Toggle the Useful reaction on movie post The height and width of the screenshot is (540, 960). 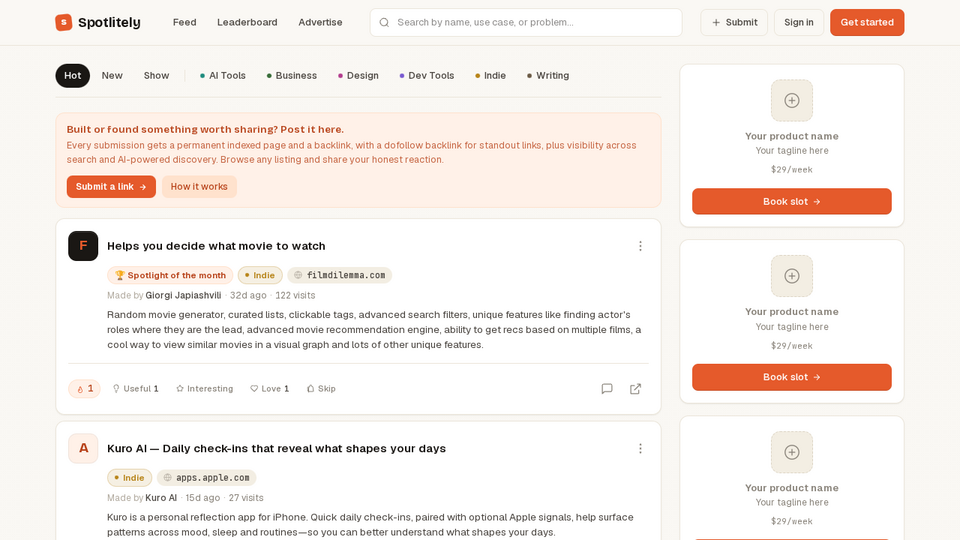point(135,389)
